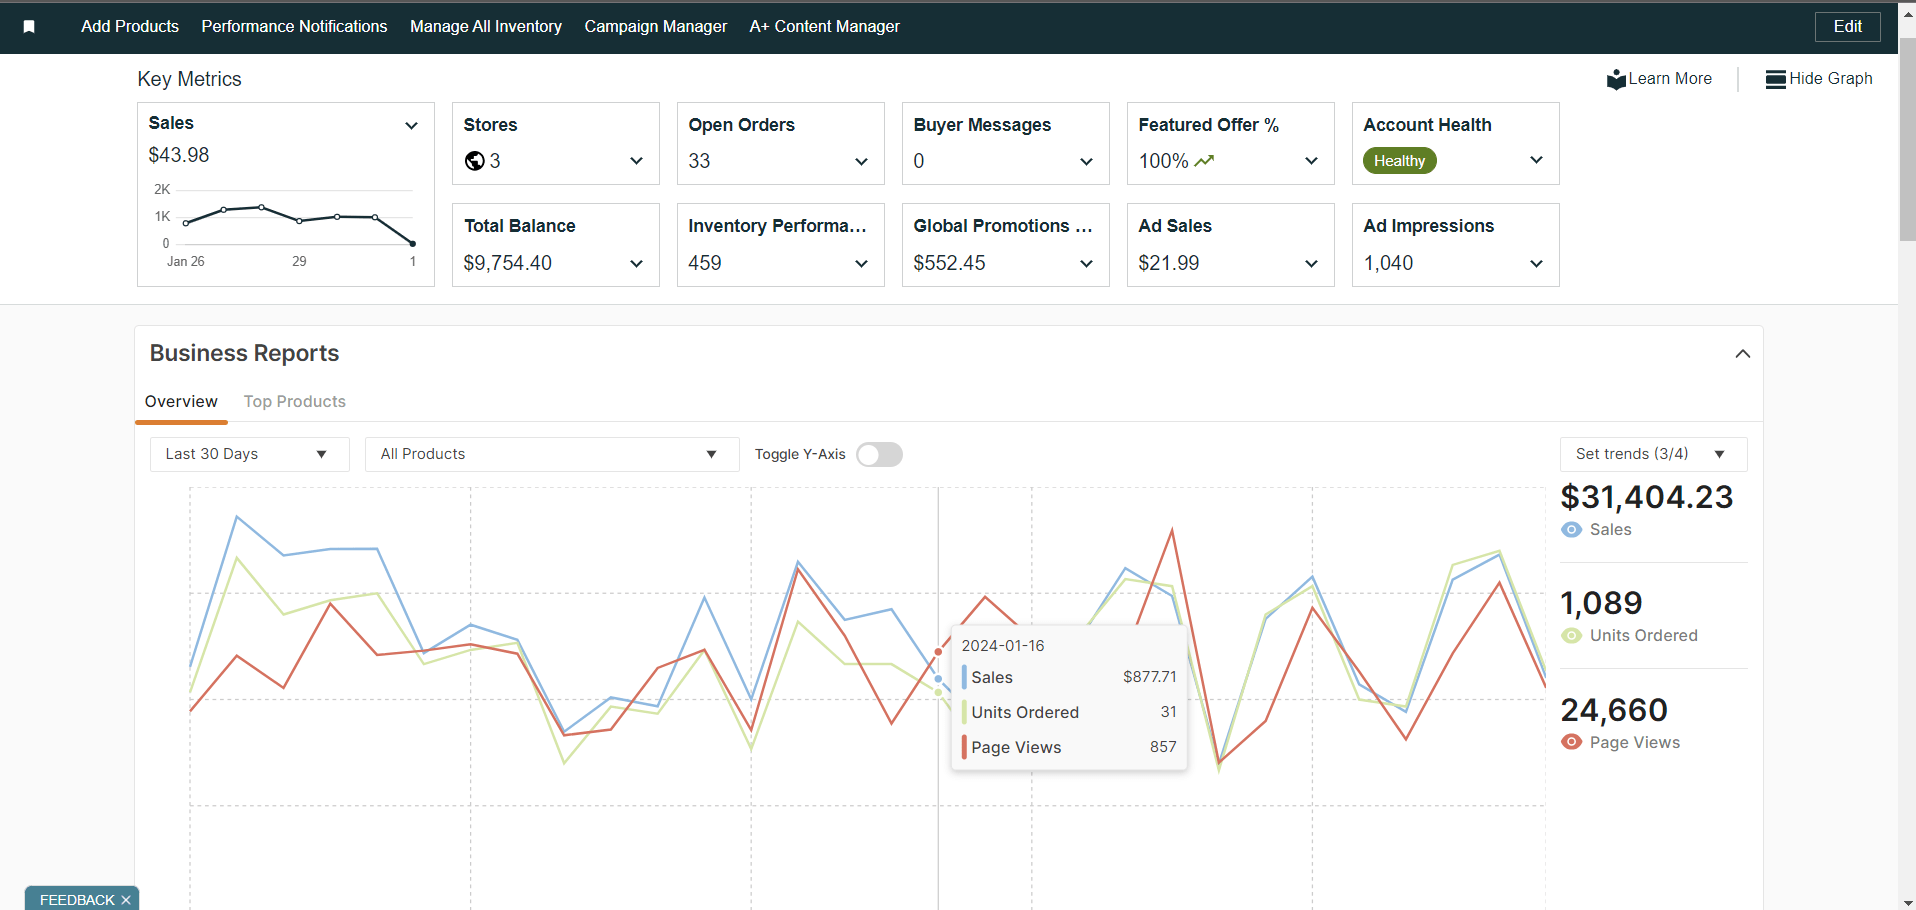Click Page Views row in tooltip
Viewport: 1916px width, 910px height.
click(1069, 747)
